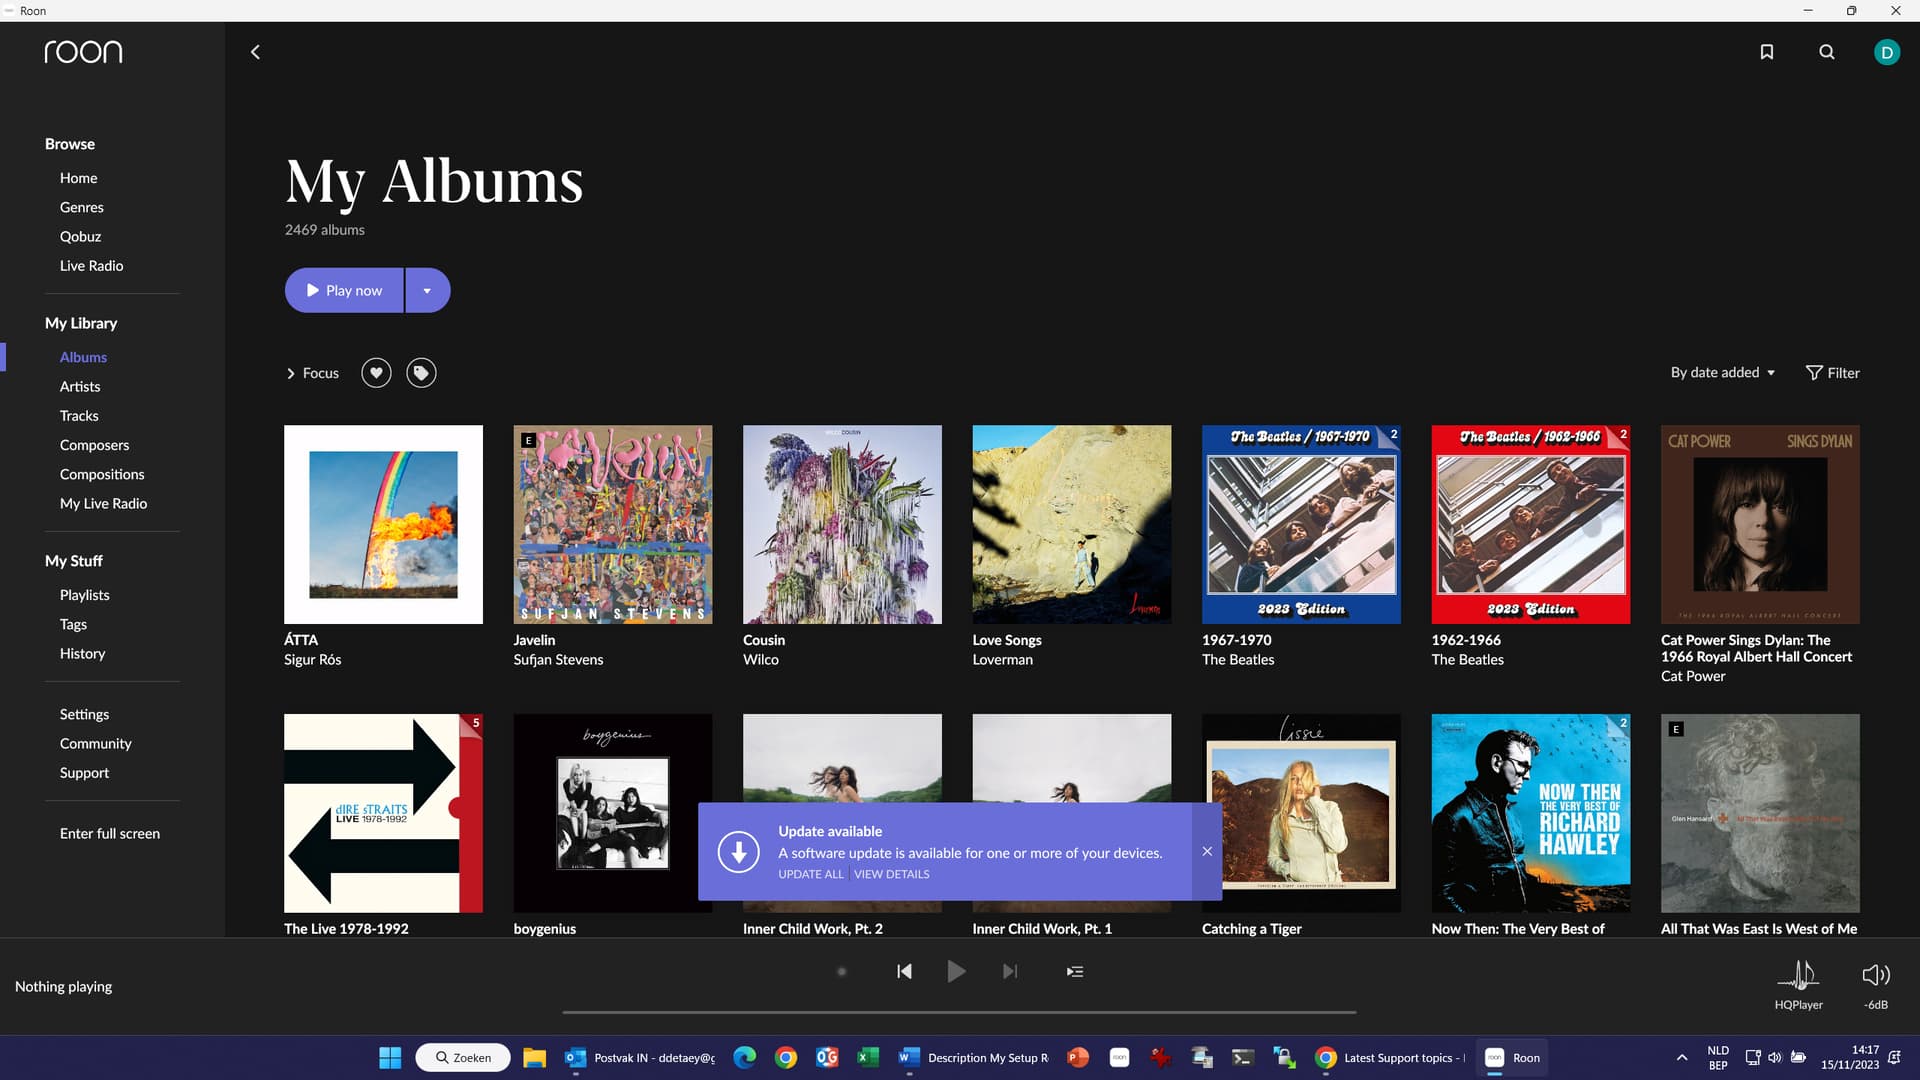This screenshot has width=1920, height=1080.
Task: Open Compositions in sidebar
Action: pyautogui.click(x=102, y=474)
